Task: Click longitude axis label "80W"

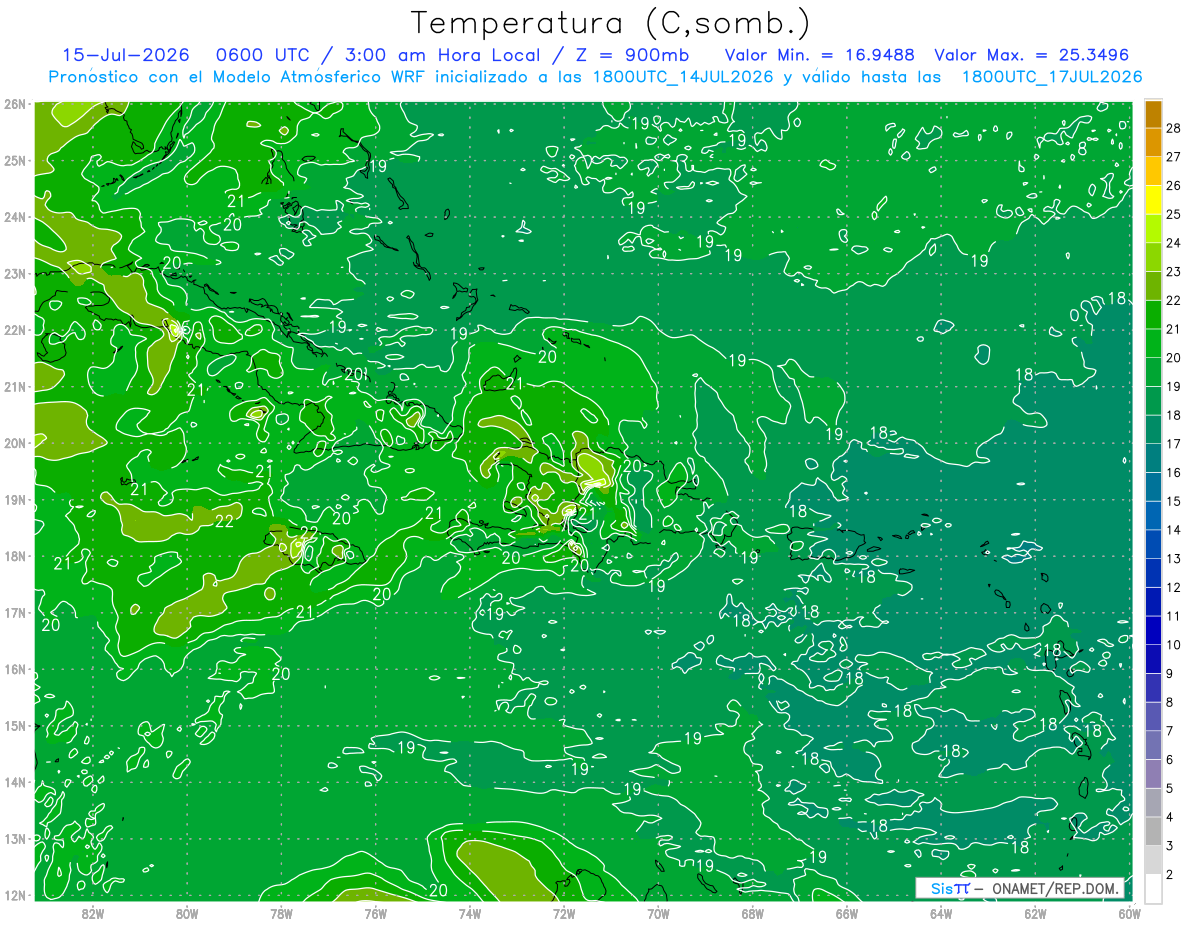Action: (187, 912)
